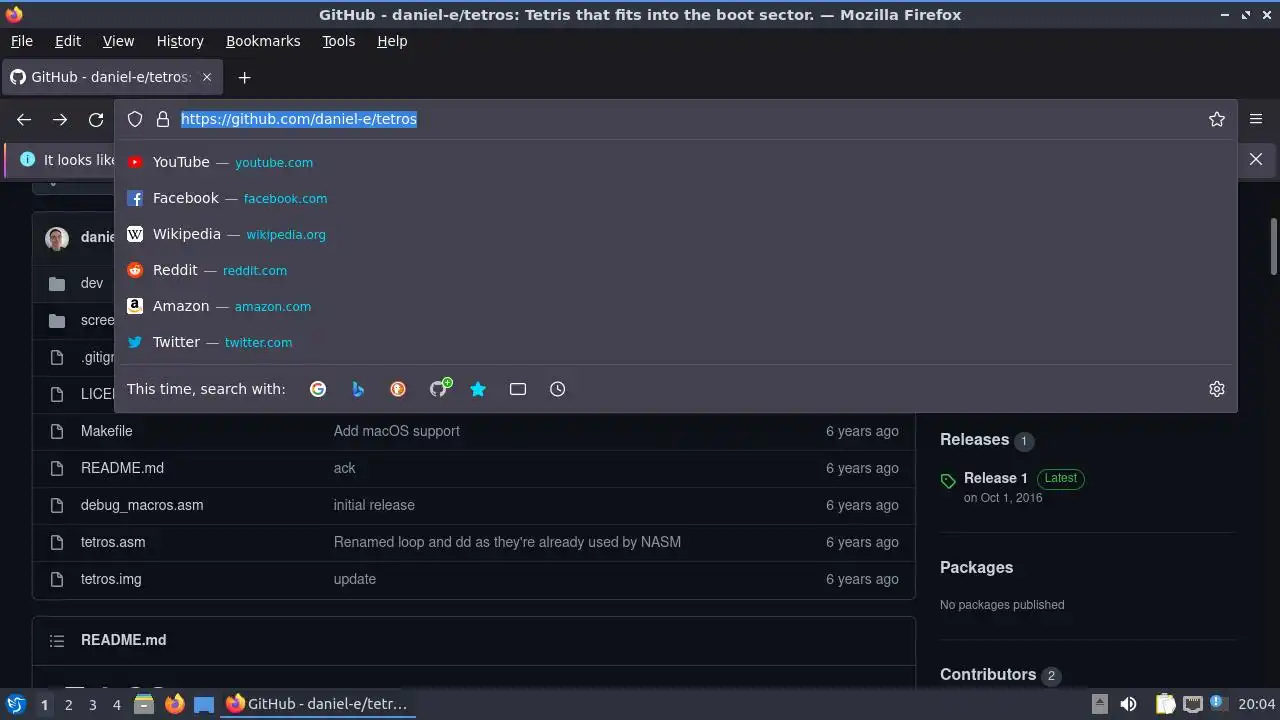Switch to workspace 3
Screen dimensions: 1280x720
coord(92,705)
